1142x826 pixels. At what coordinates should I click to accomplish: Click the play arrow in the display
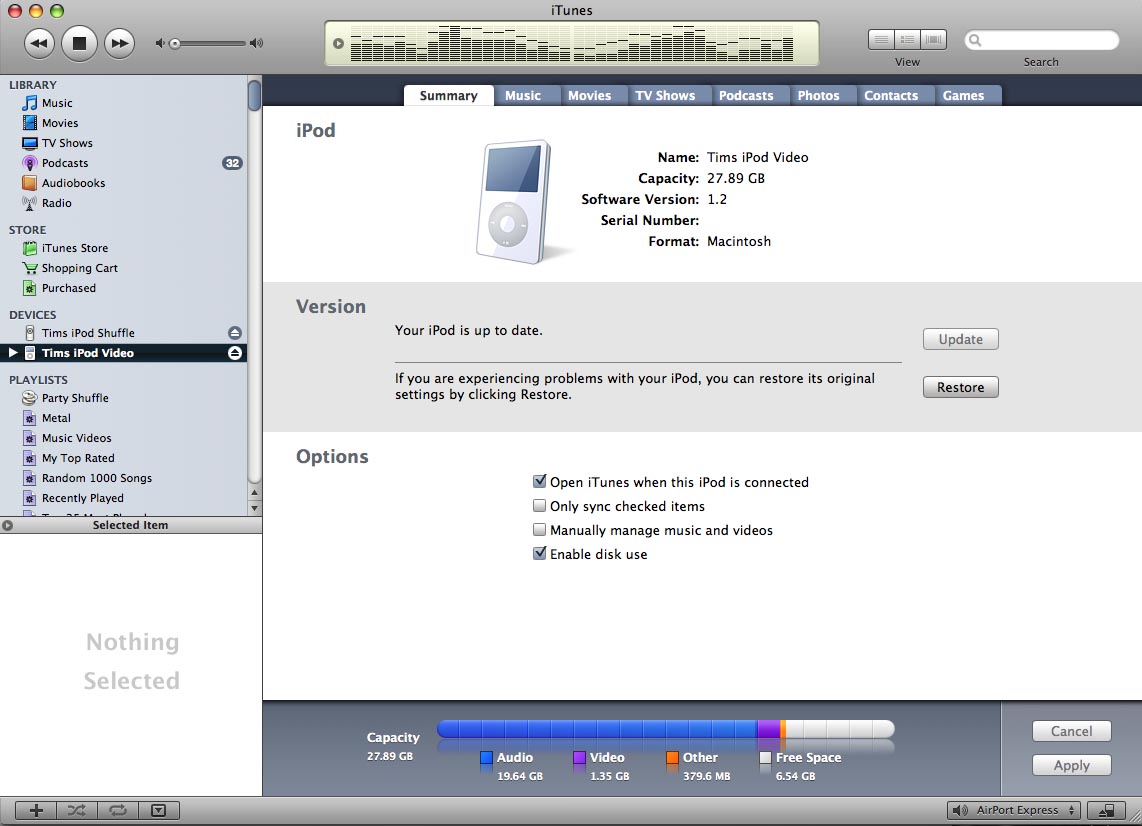click(x=338, y=44)
